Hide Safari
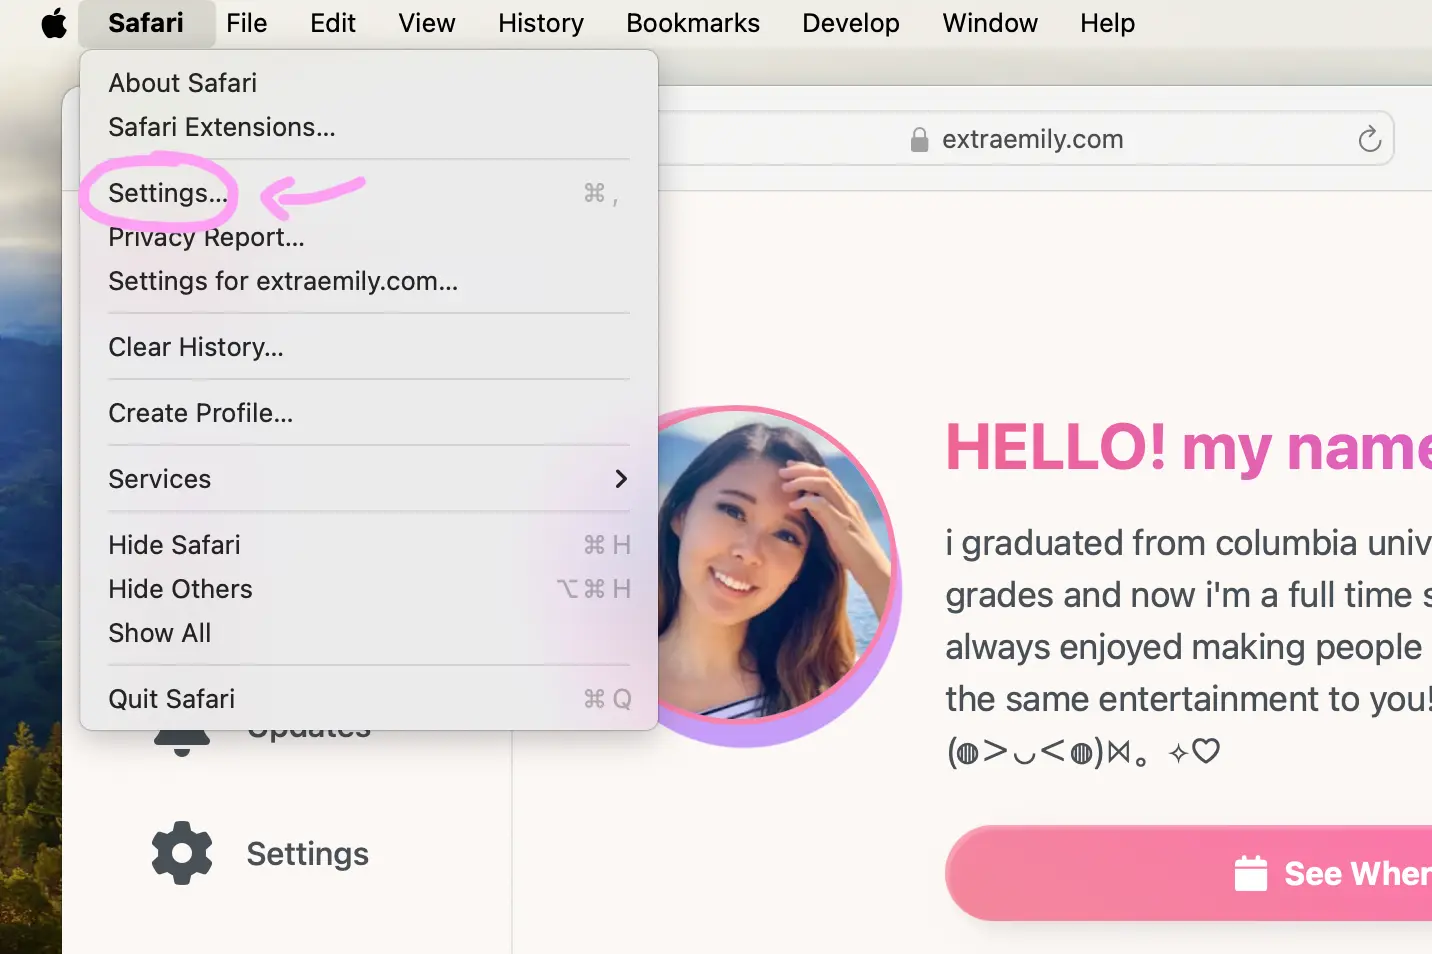This screenshot has height=954, width=1432. 174,544
